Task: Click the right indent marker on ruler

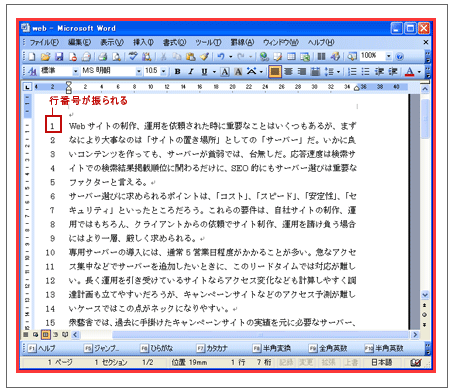Action: (x=357, y=88)
